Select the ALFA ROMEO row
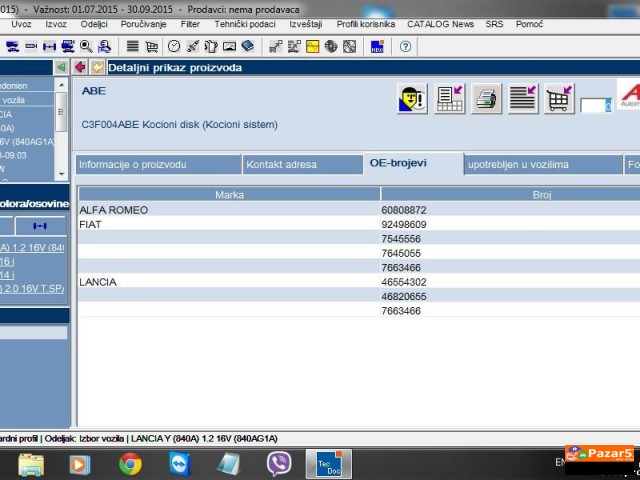 (x=359, y=210)
